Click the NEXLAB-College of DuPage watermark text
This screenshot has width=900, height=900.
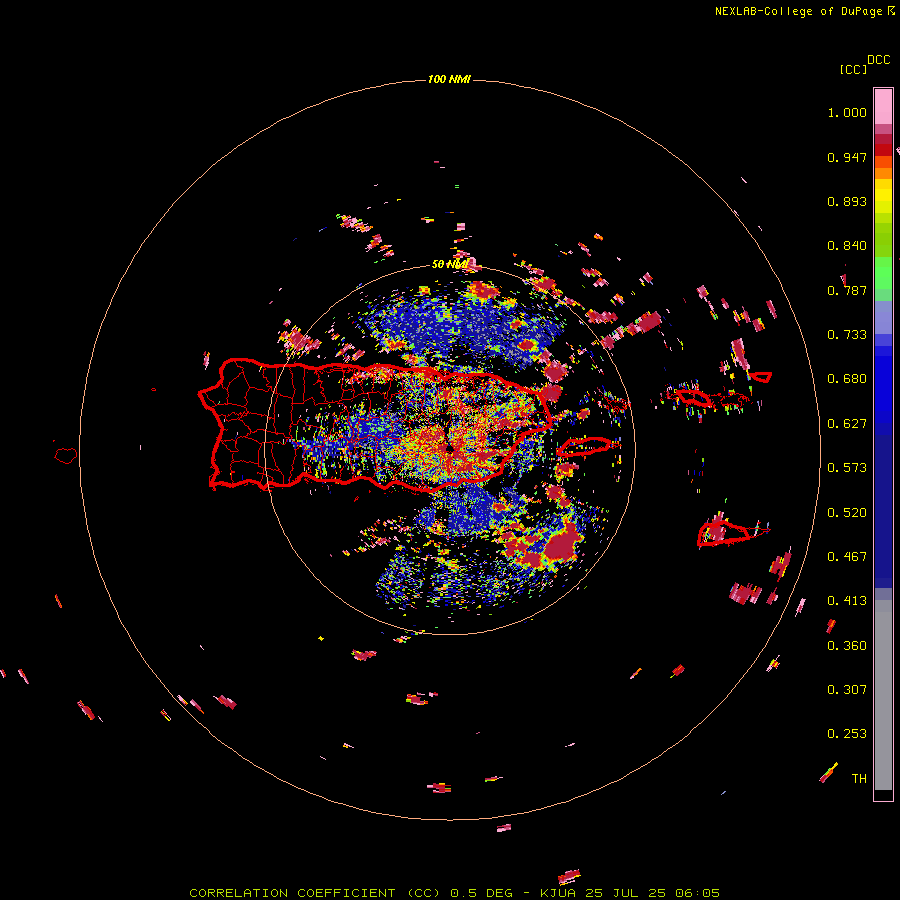click(798, 11)
